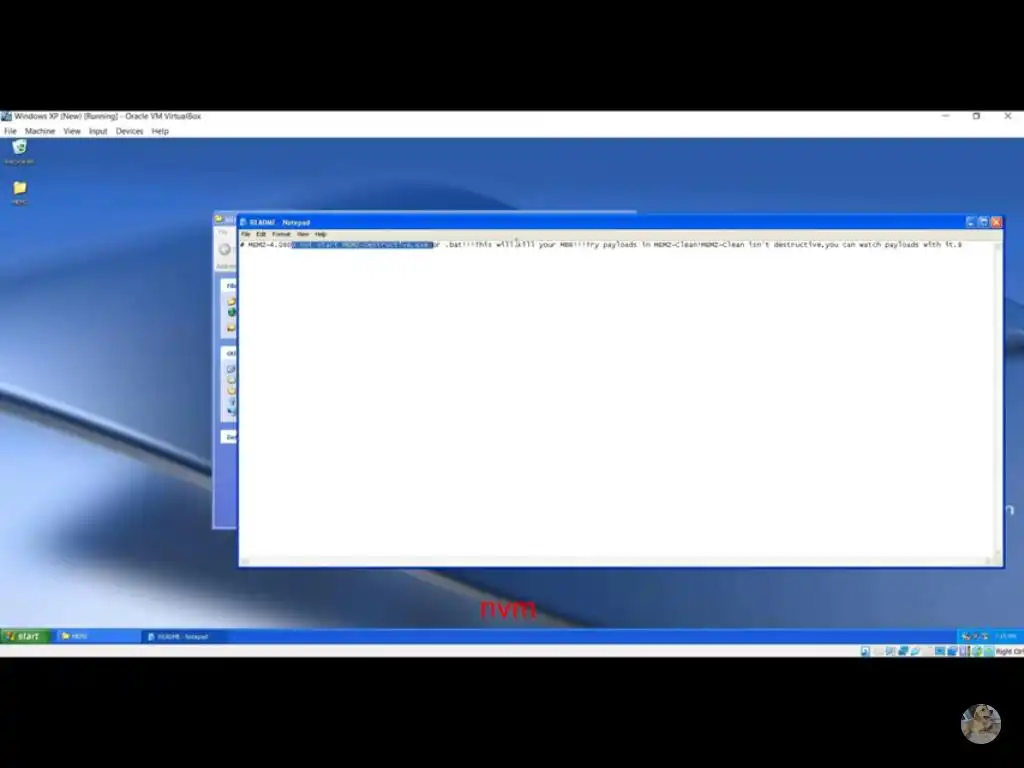Click Back button in the Explorer window behind
The image size is (1024, 768).
[x=225, y=249]
